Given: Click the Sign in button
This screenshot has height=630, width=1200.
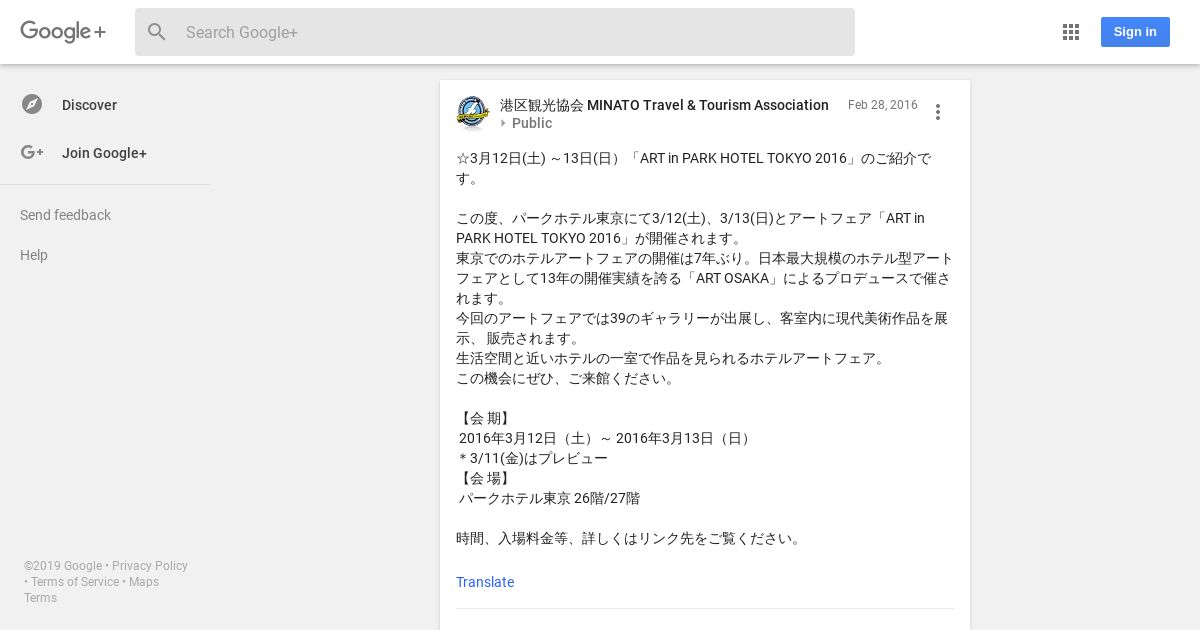Looking at the screenshot, I should pos(1135,32).
